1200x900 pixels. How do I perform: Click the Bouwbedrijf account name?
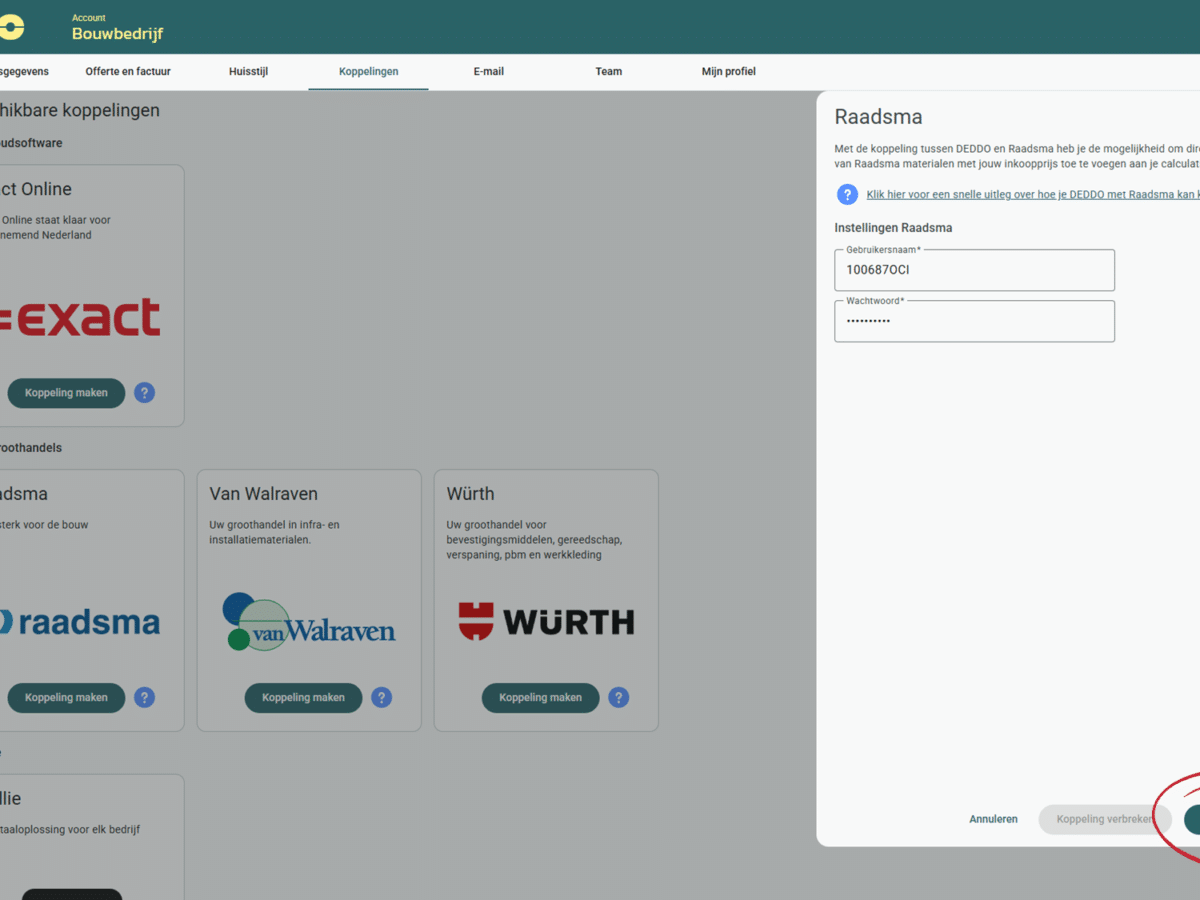117,34
